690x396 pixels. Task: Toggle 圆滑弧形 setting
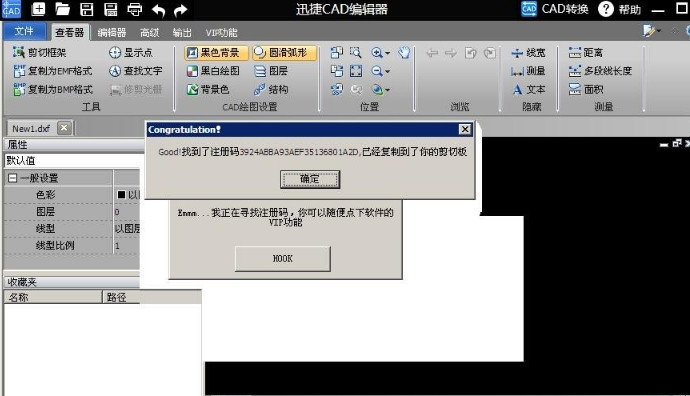[x=284, y=53]
